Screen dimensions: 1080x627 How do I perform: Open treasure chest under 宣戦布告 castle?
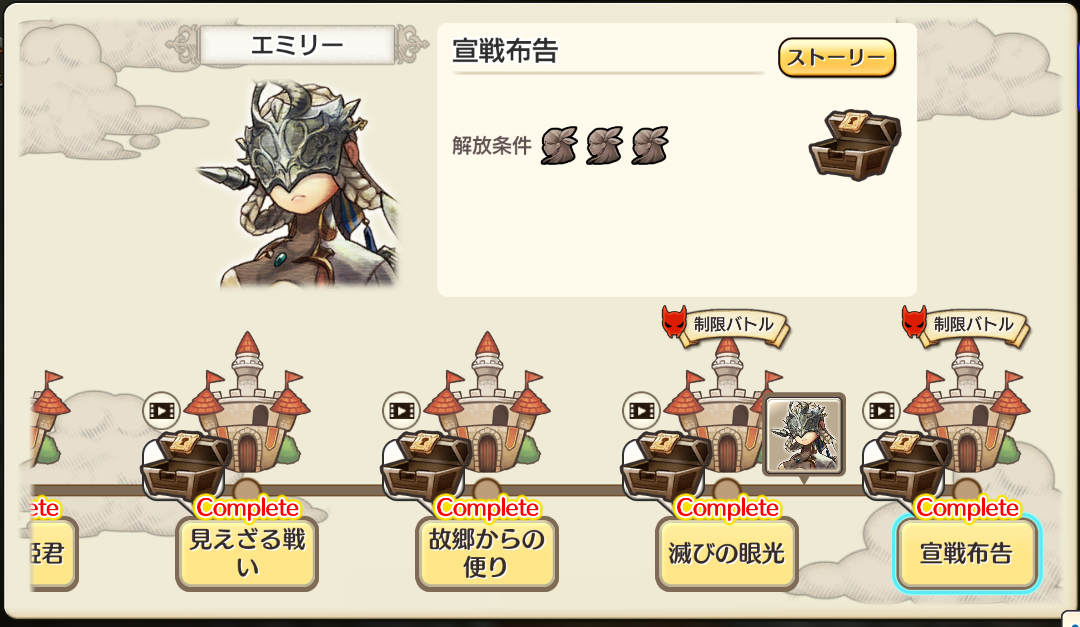(x=904, y=464)
